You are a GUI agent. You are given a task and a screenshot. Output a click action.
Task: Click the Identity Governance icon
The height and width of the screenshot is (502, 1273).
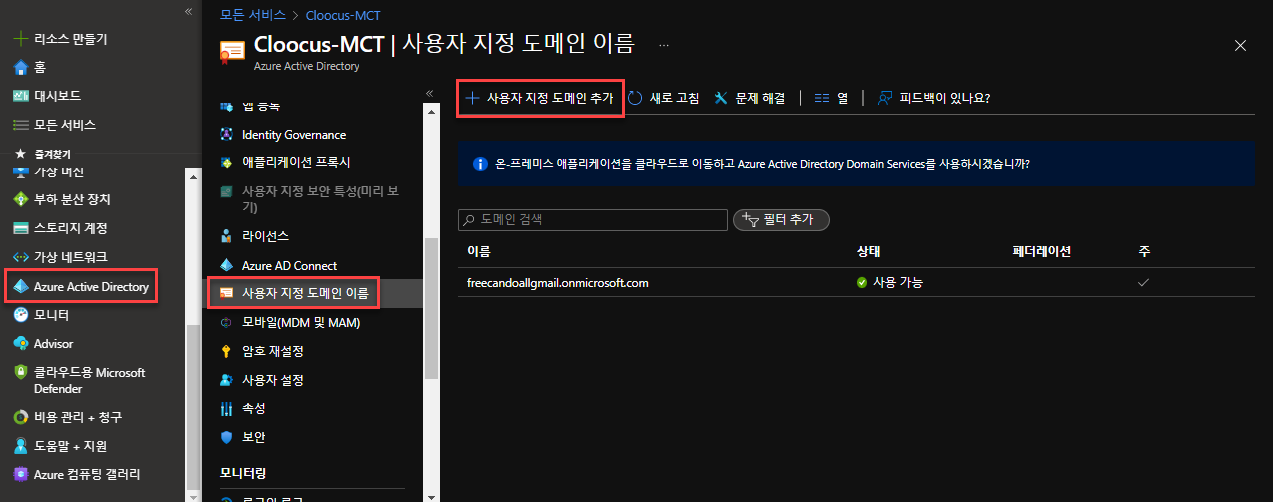pyautogui.click(x=226, y=134)
